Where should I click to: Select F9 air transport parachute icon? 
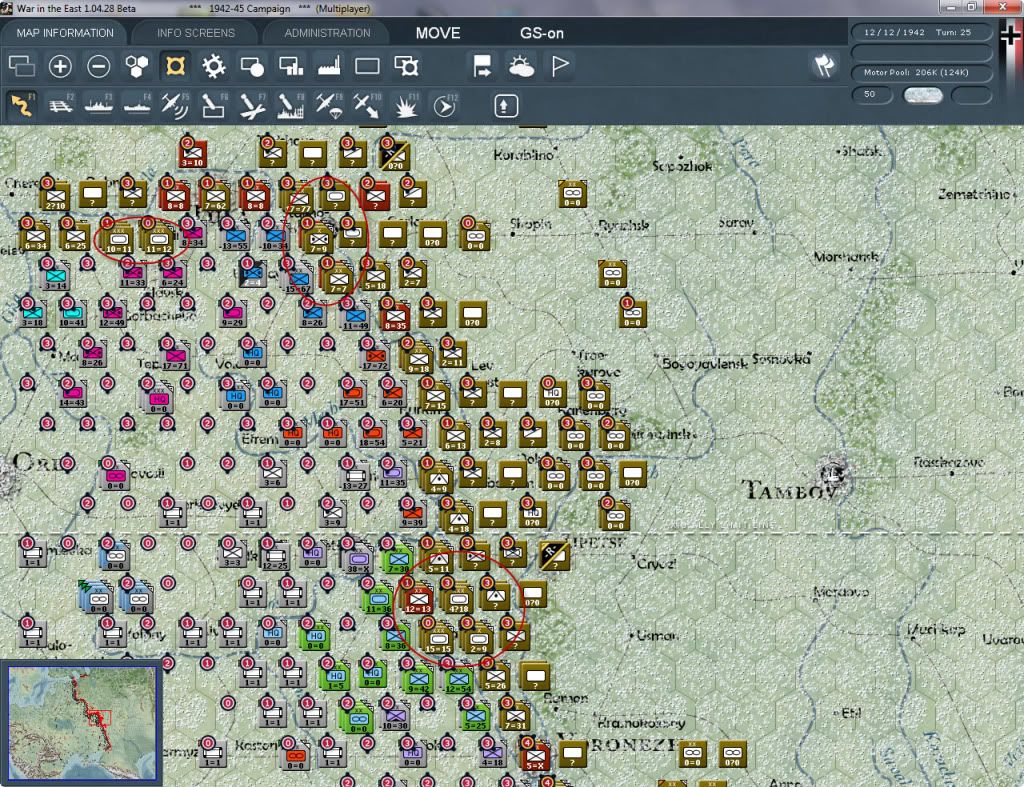[328, 106]
